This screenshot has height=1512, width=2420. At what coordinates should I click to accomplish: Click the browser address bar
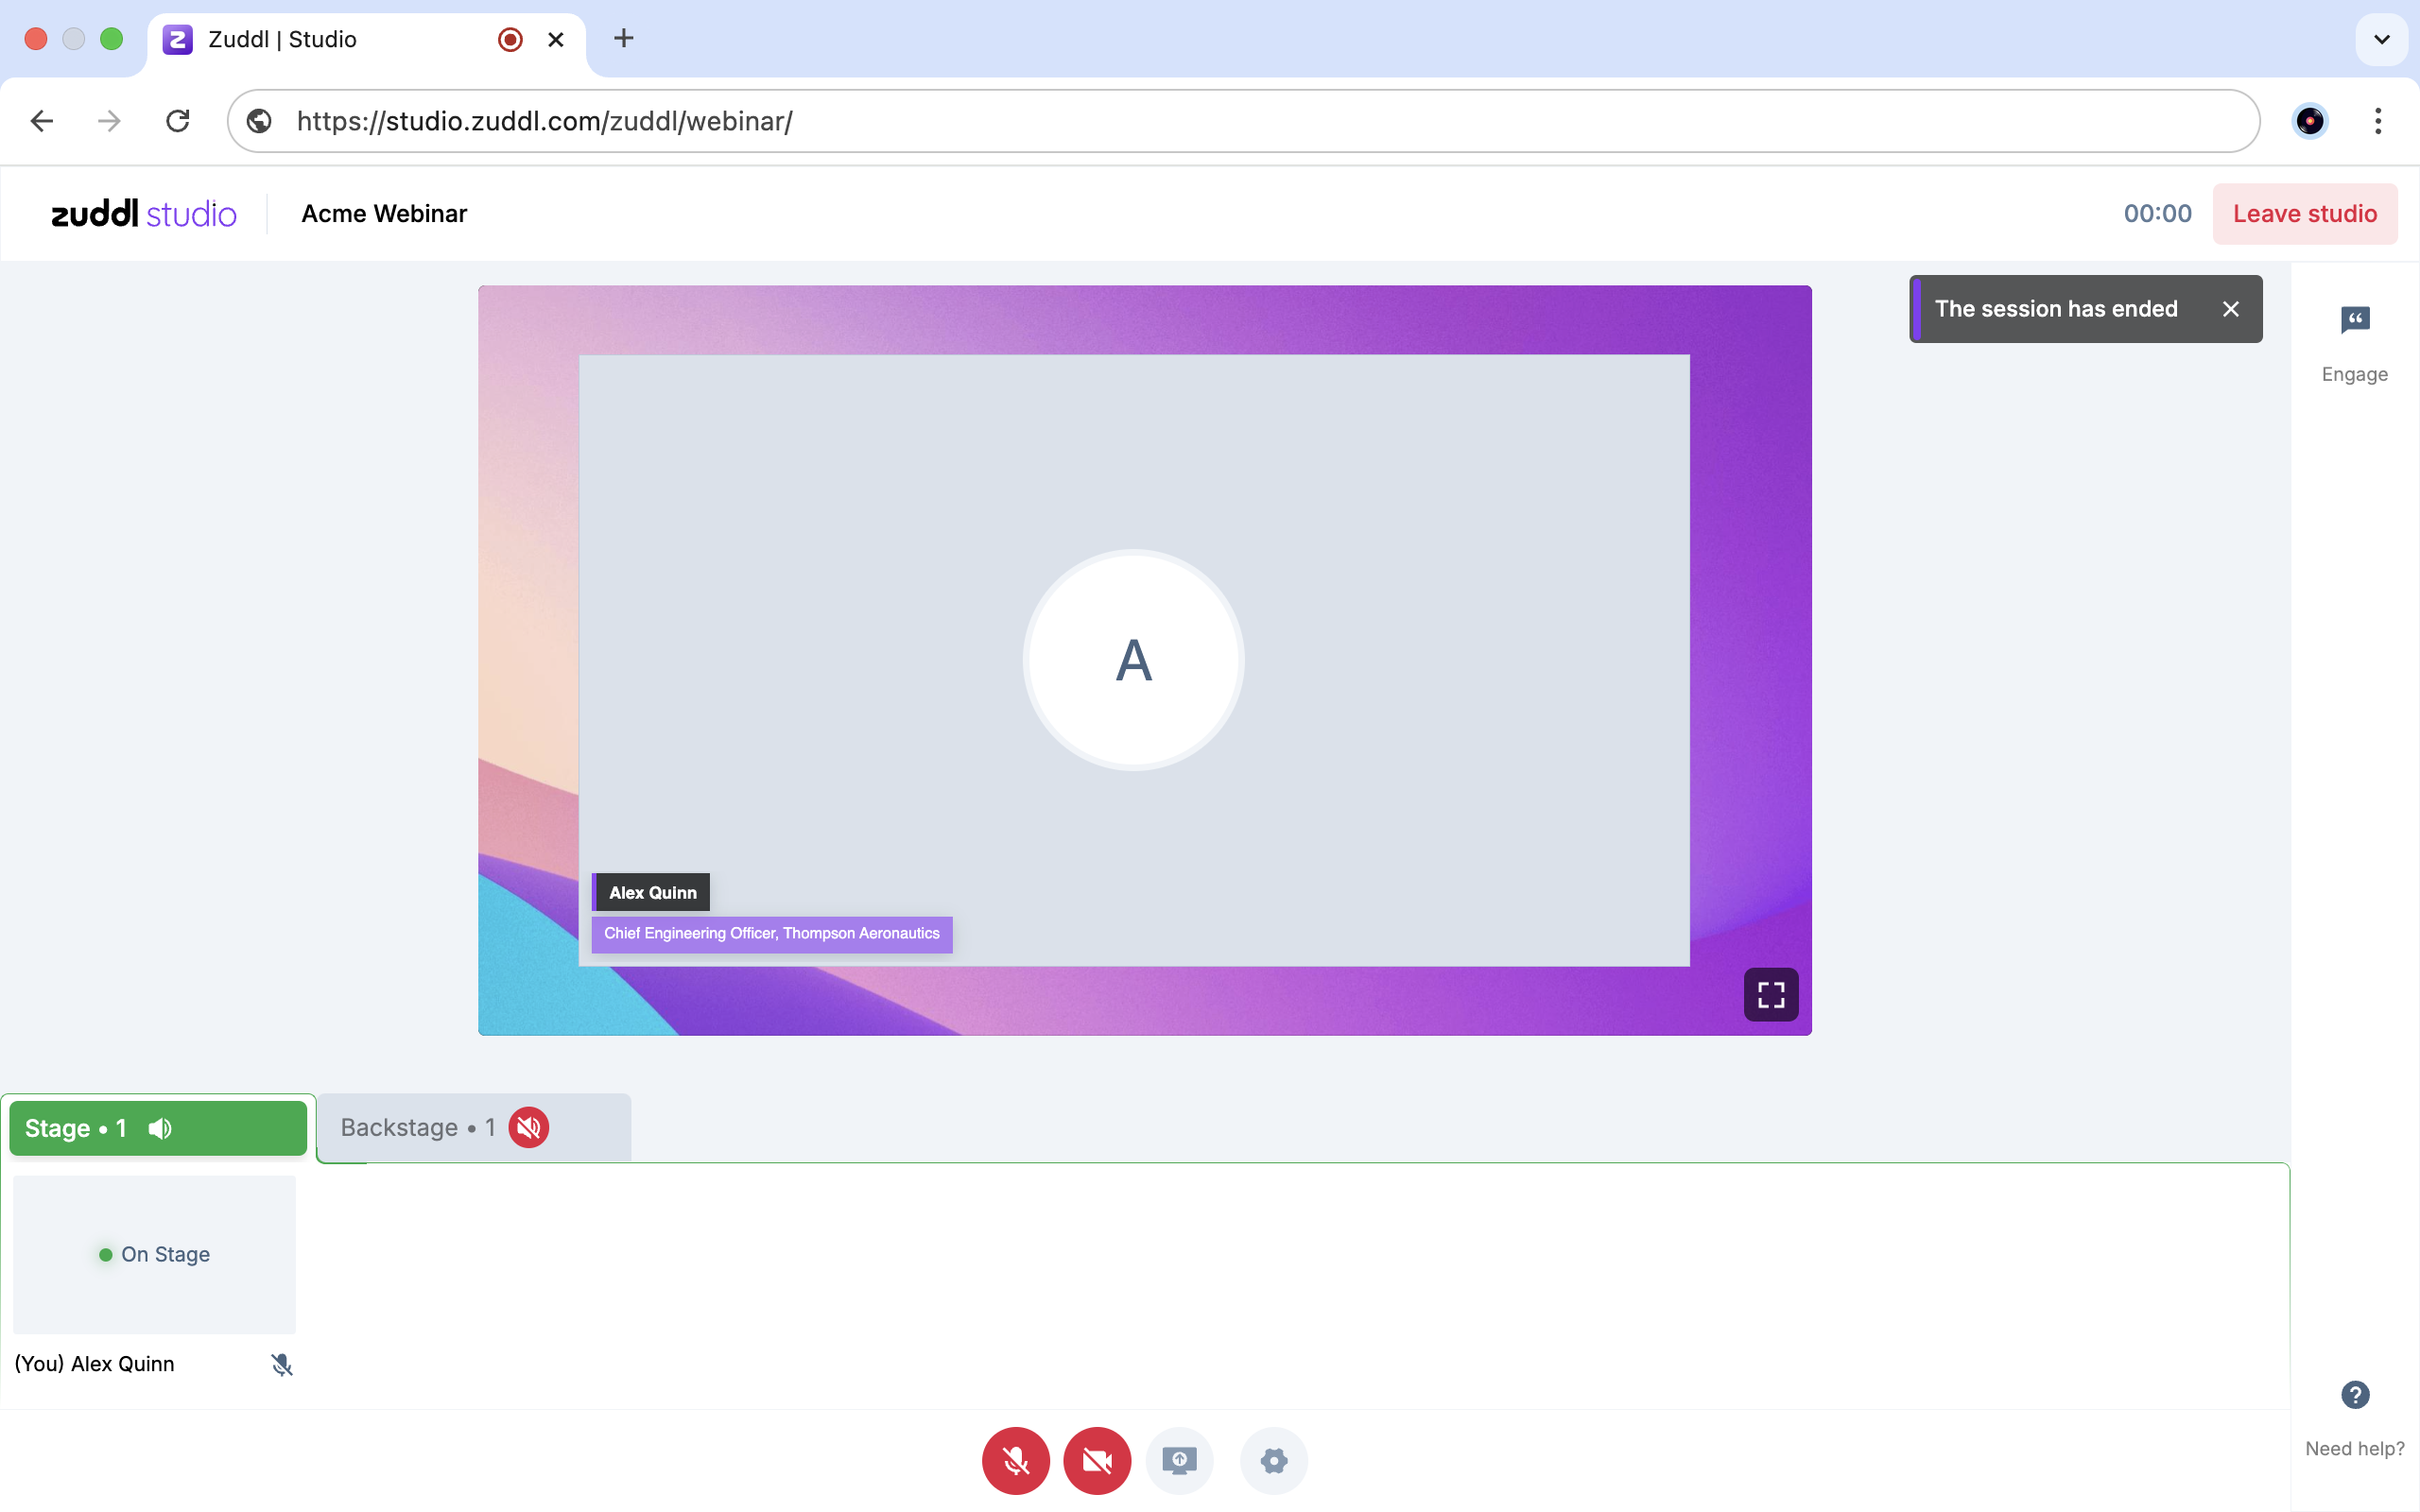(x=1243, y=121)
